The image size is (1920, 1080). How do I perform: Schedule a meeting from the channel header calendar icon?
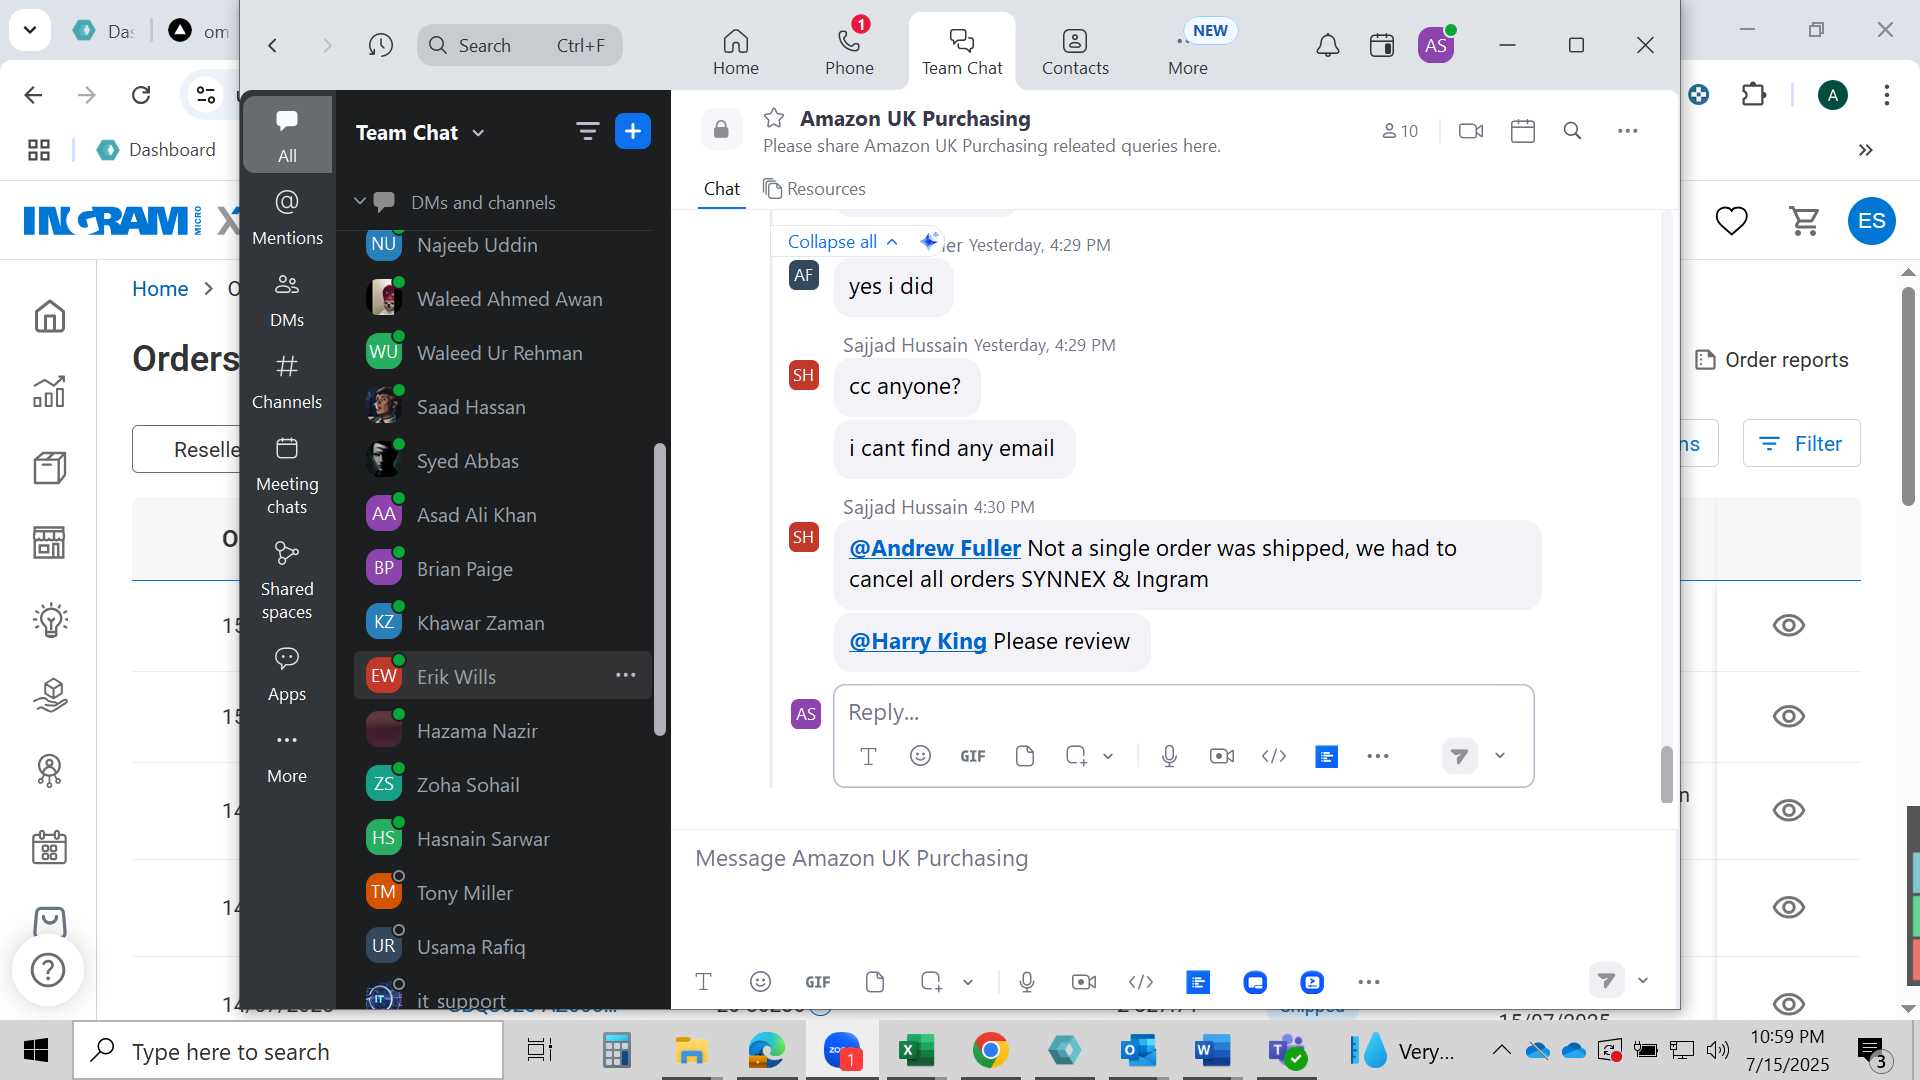click(x=1522, y=131)
